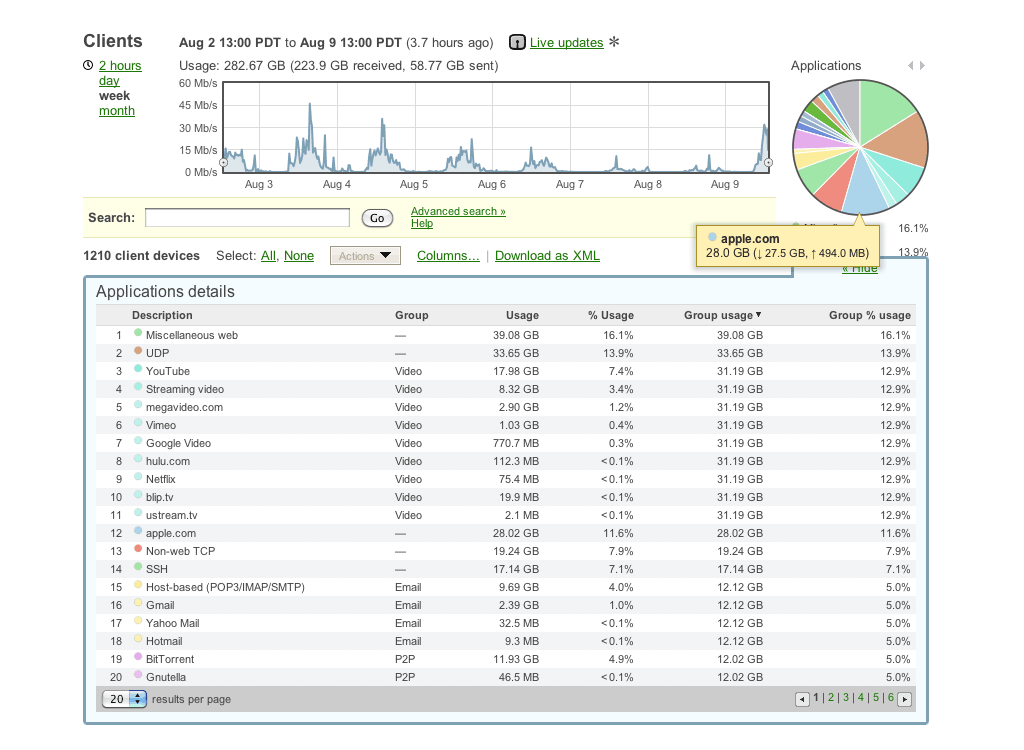Click the blip.tv row name
Screen dimensions: 1024x750
(159, 497)
